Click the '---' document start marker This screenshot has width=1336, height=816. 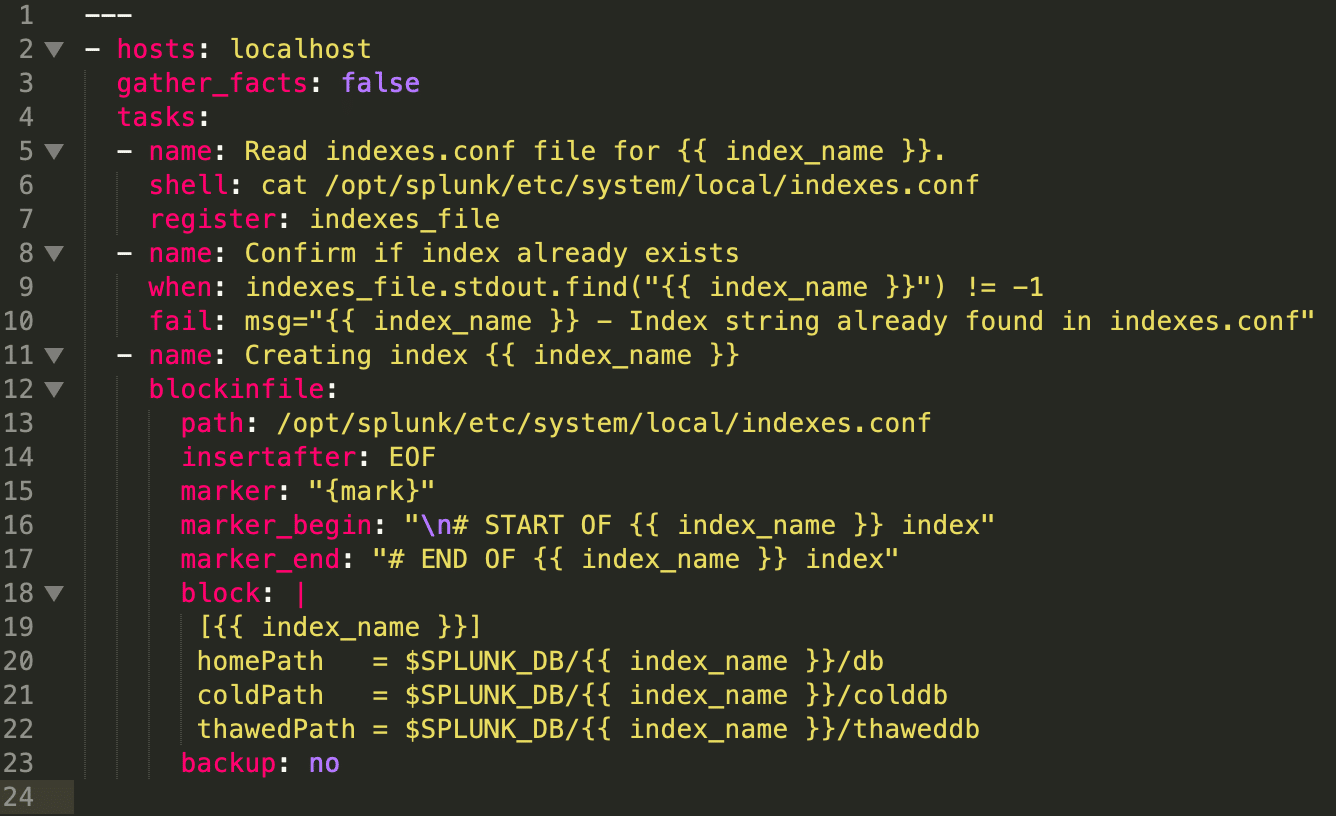tap(109, 15)
